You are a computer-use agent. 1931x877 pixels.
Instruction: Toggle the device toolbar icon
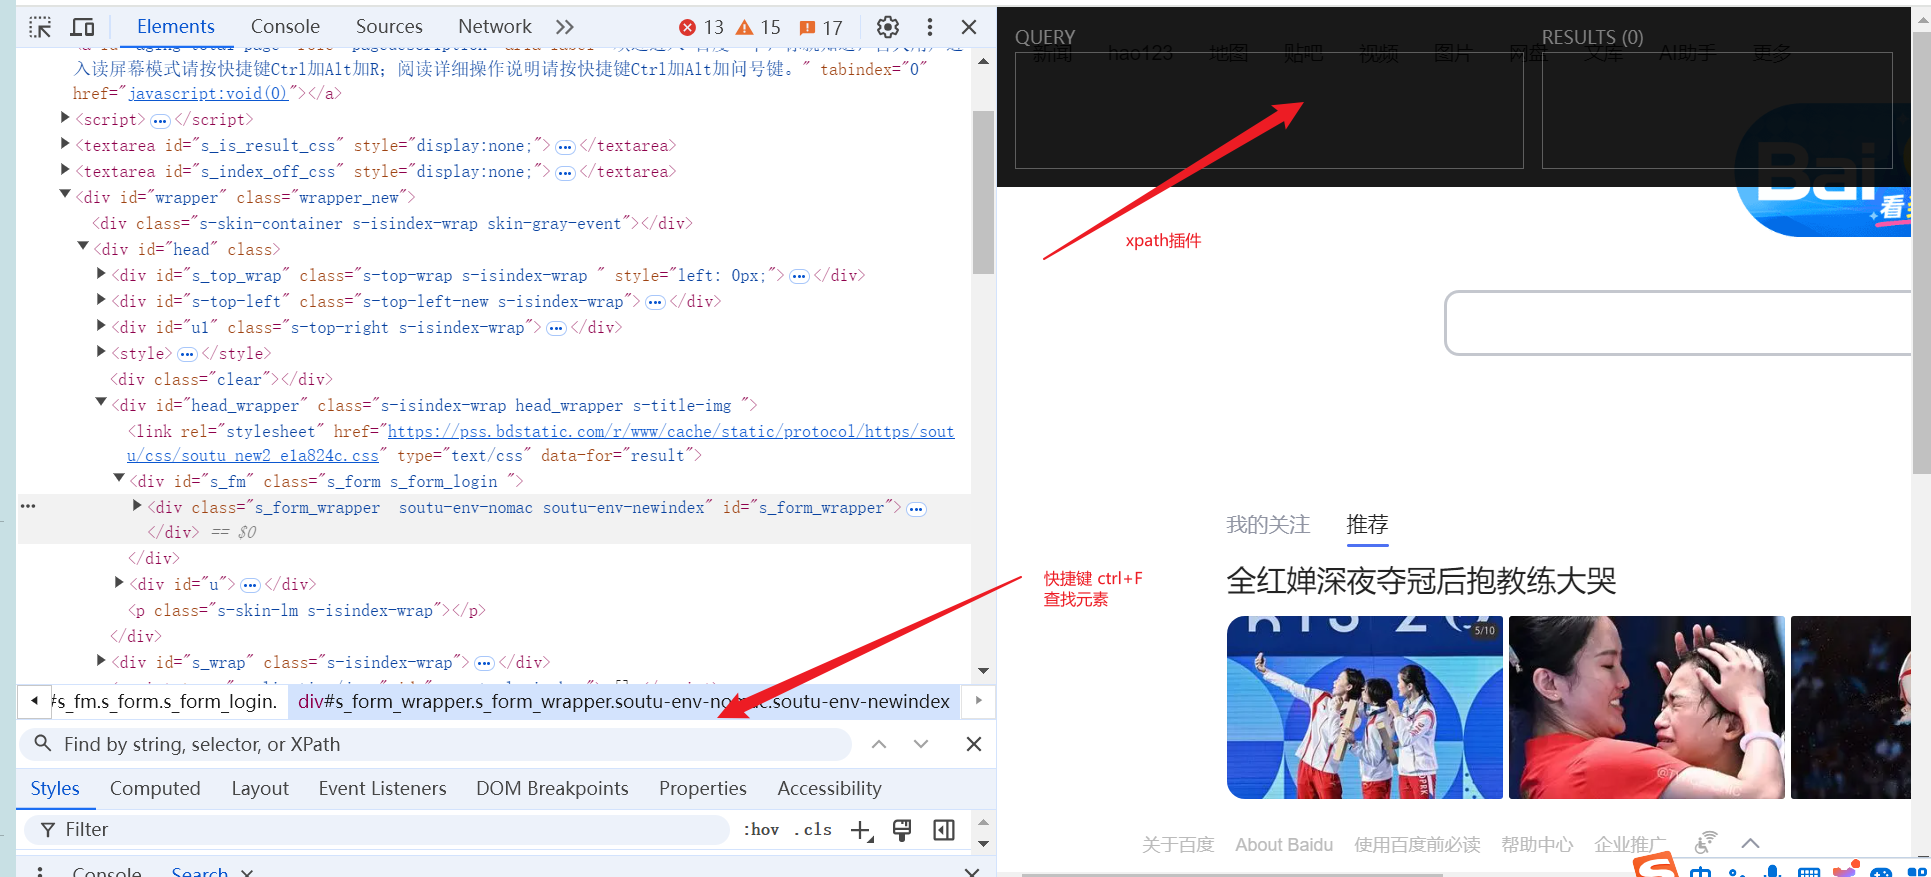[83, 27]
